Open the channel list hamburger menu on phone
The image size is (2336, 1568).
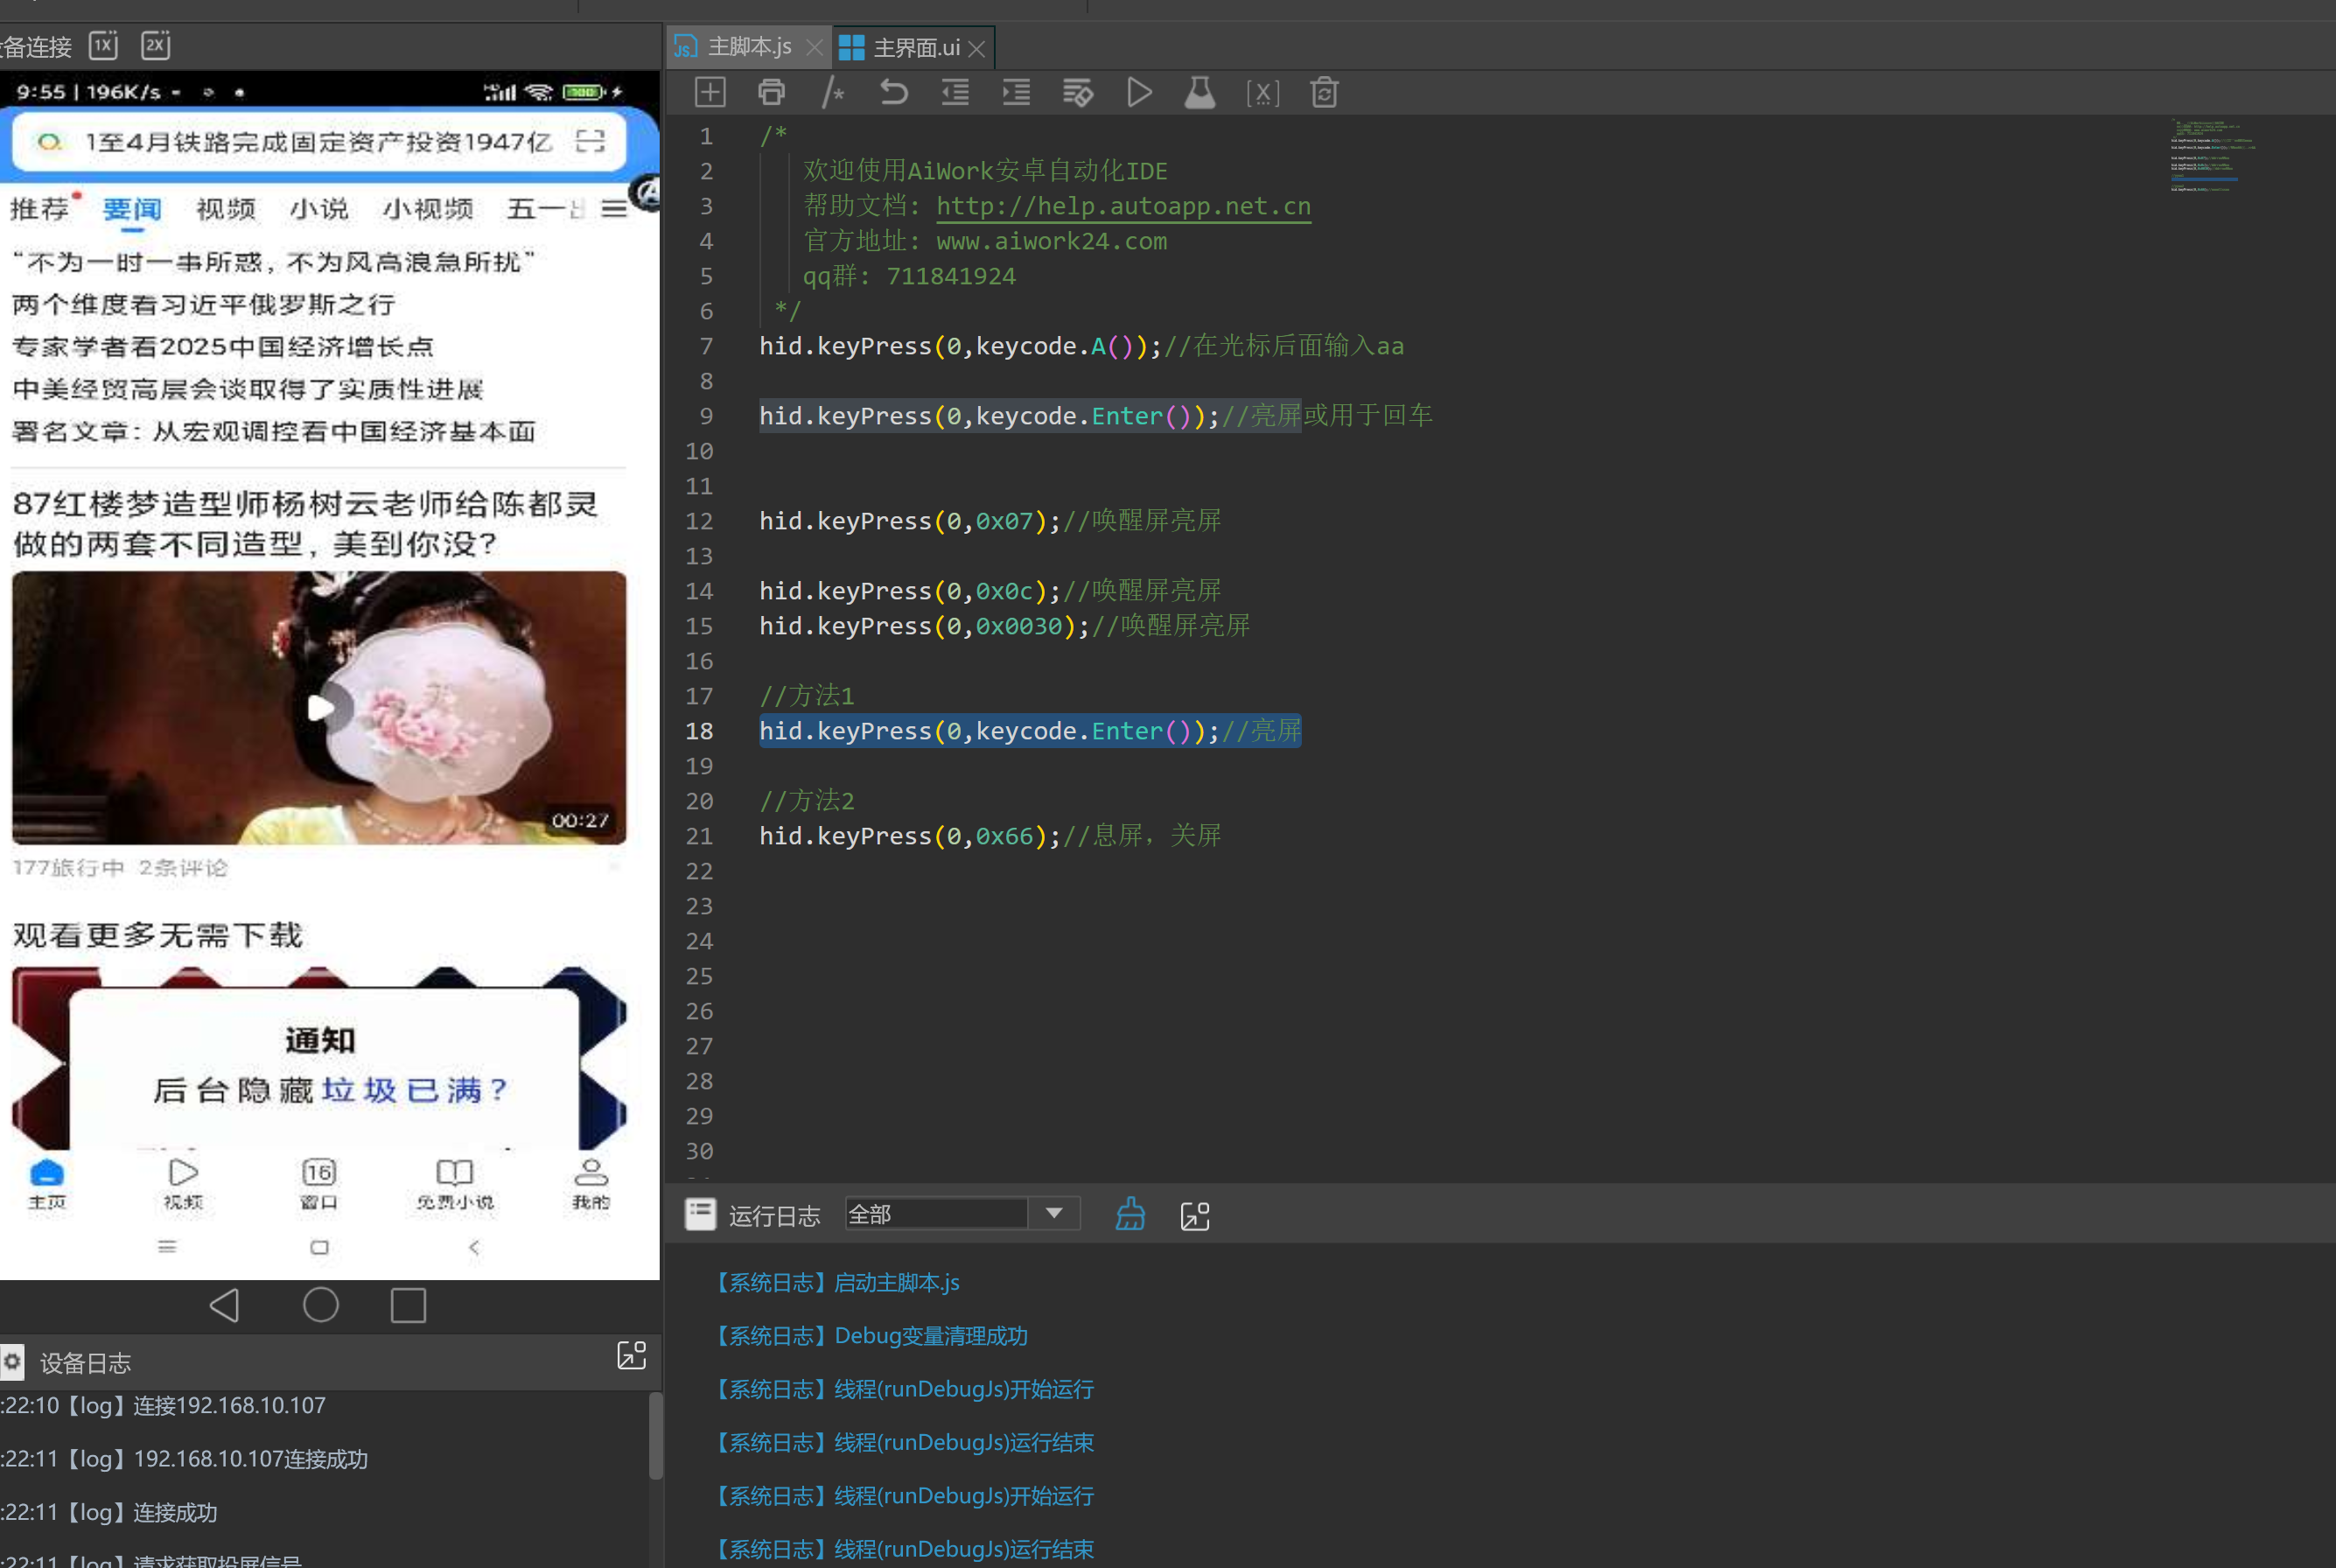point(613,209)
